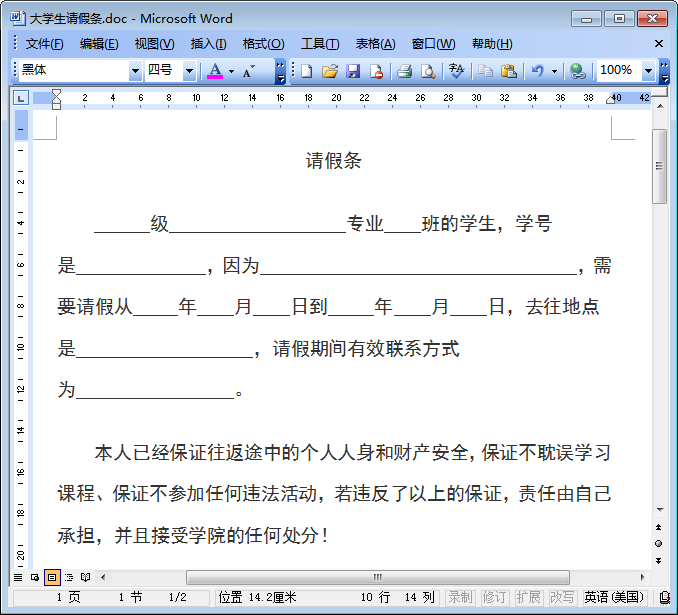Click the 请假条 title in the document
This screenshot has height=615, width=678.
(x=333, y=161)
